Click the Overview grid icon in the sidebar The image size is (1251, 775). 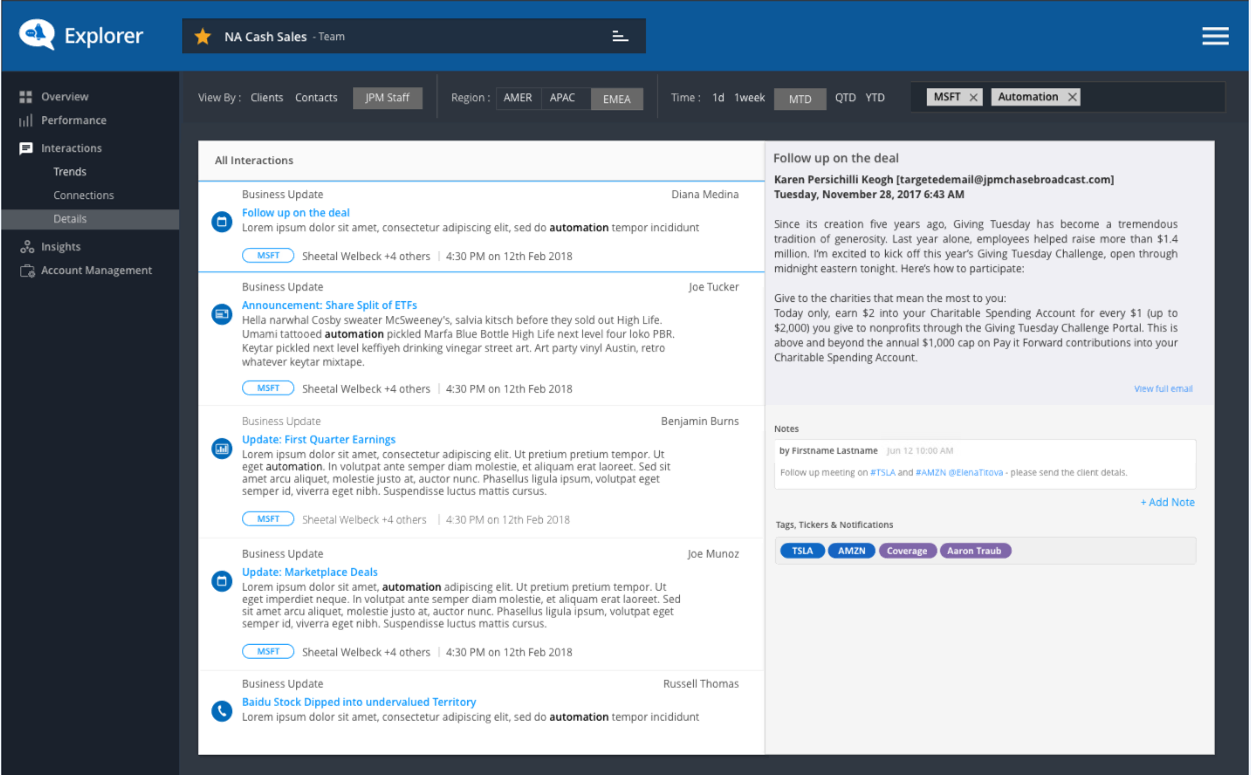point(26,97)
